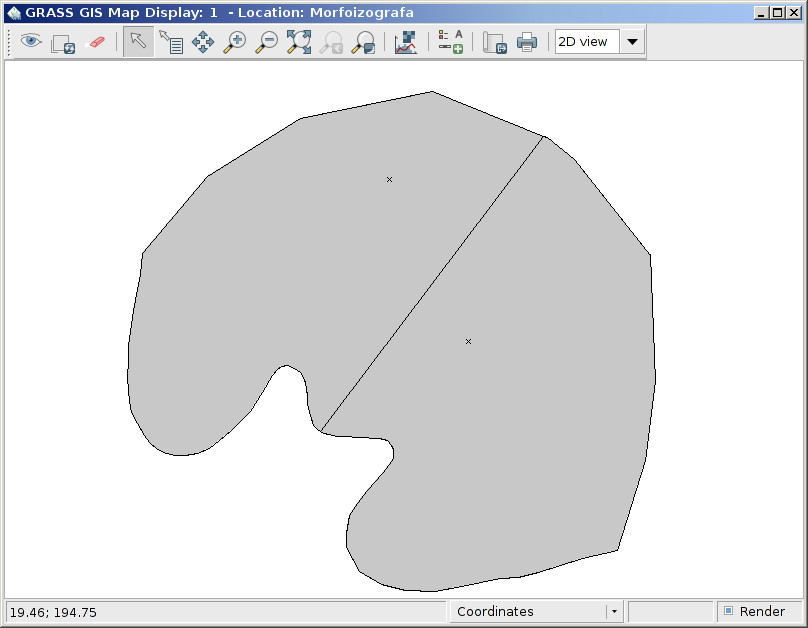This screenshot has width=808, height=628.
Task: Zoom to selected map extent
Action: [x=298, y=41]
